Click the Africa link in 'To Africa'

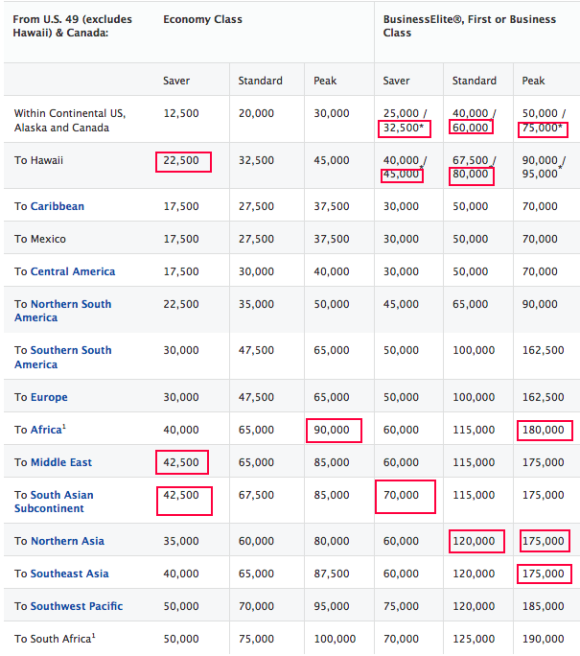pyautogui.click(x=46, y=430)
